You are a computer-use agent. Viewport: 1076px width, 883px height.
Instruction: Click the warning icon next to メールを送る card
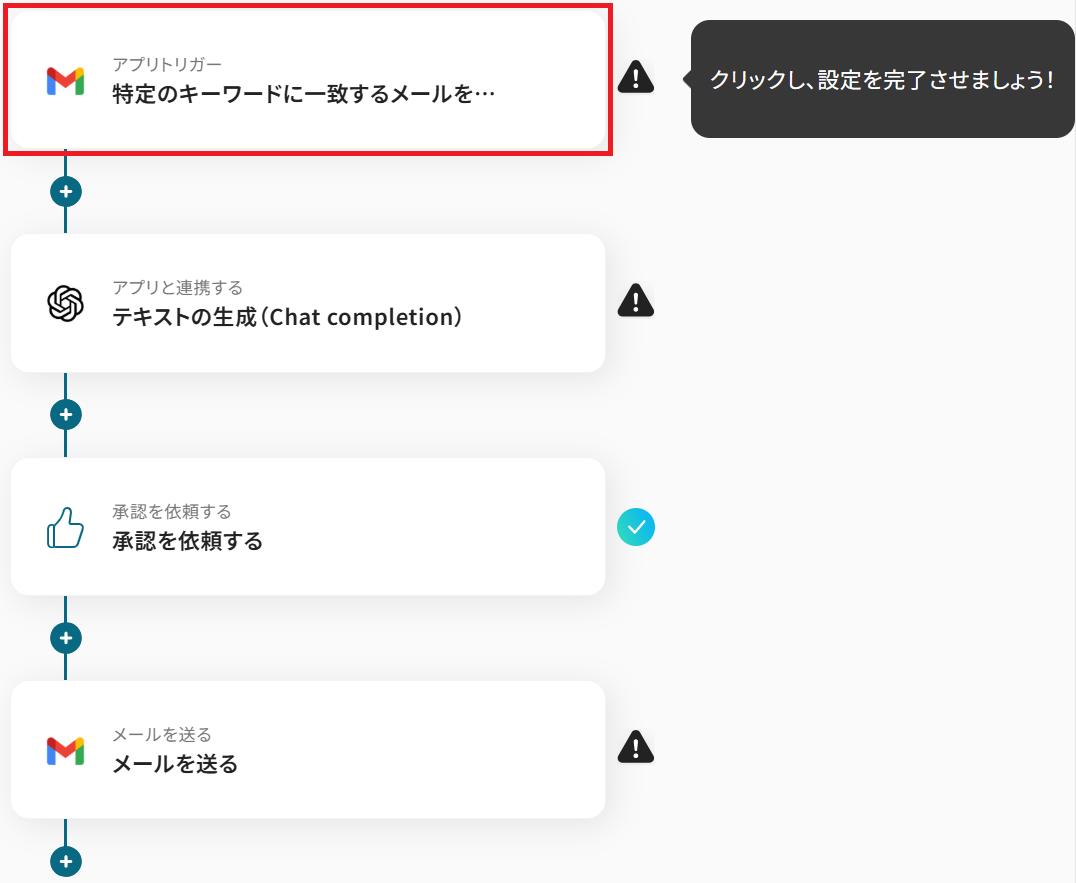[635, 746]
